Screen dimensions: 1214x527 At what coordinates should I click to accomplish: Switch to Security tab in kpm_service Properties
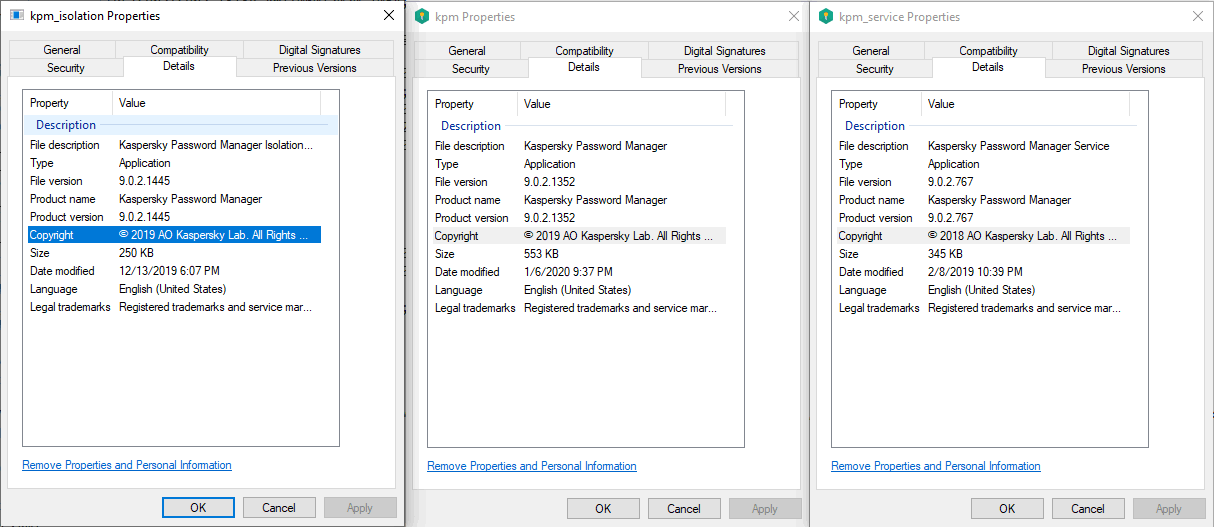point(875,69)
